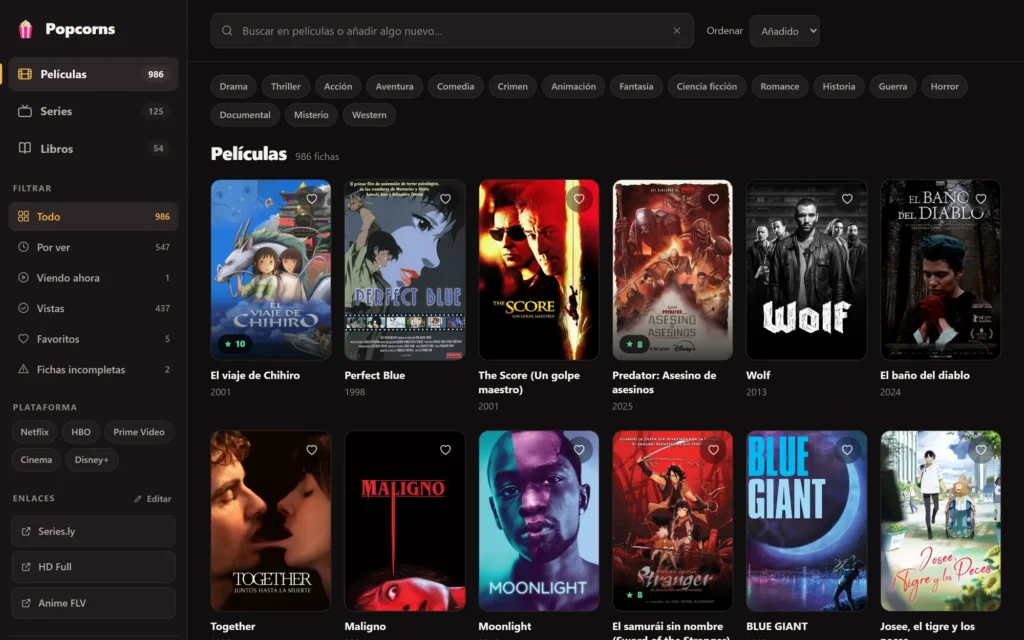Select the Documental genre chip
Screen dimensions: 1024x640
[245, 115]
